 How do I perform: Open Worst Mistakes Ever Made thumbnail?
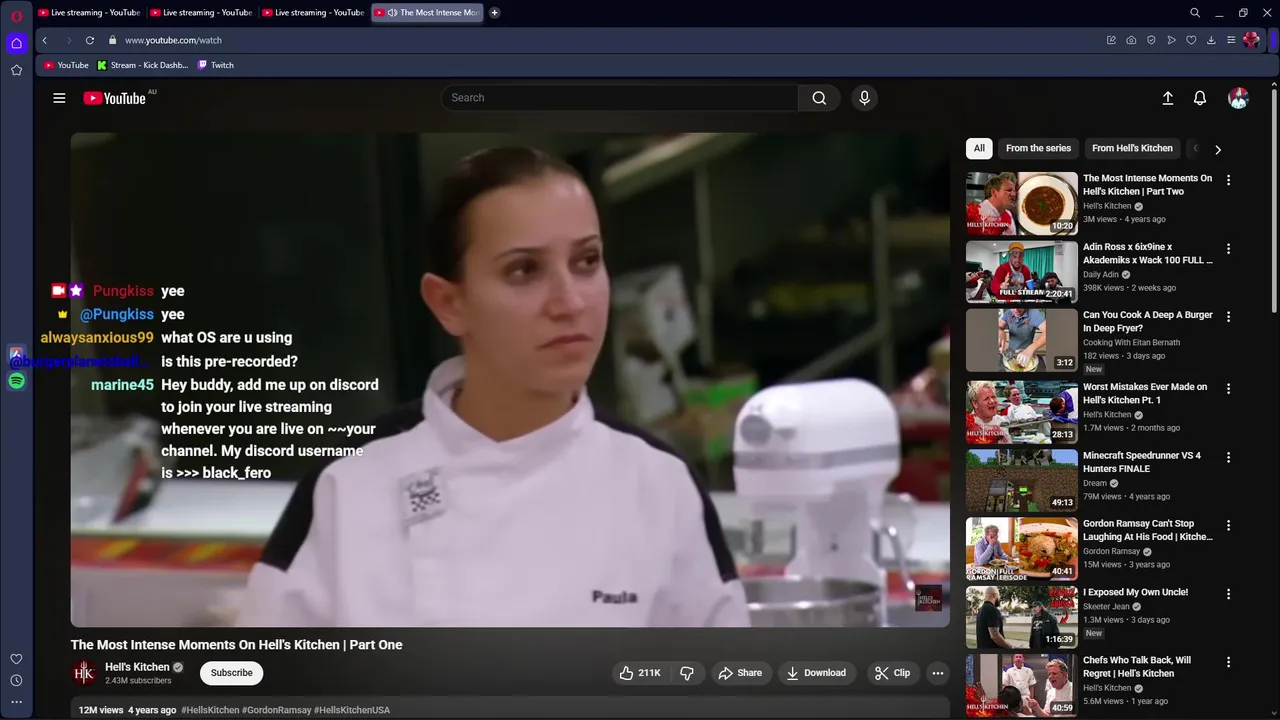coord(1021,412)
